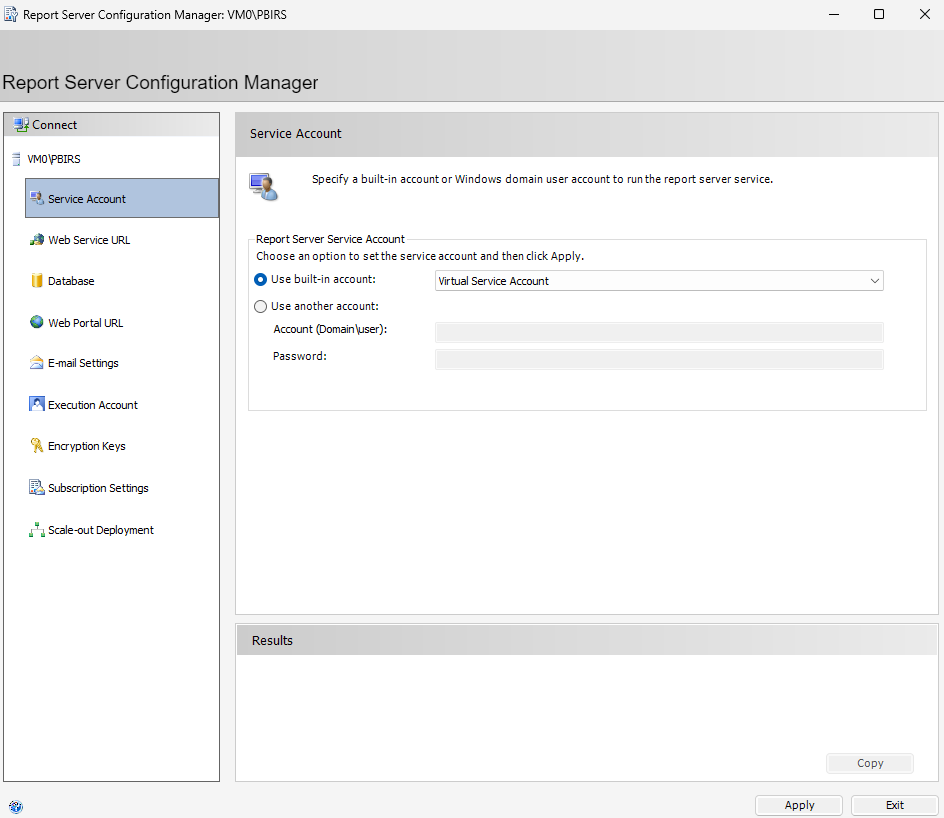Image resolution: width=944 pixels, height=818 pixels.
Task: Click the Copy button in Results
Action: [x=870, y=763]
